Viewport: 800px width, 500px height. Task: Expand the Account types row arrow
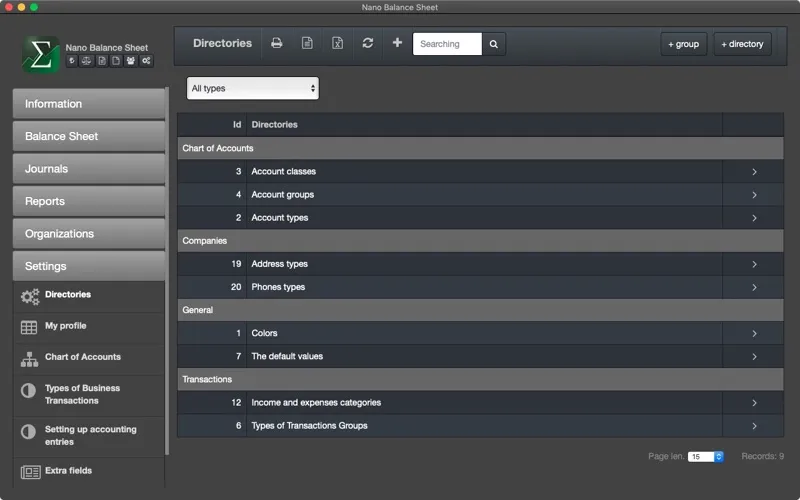754,218
